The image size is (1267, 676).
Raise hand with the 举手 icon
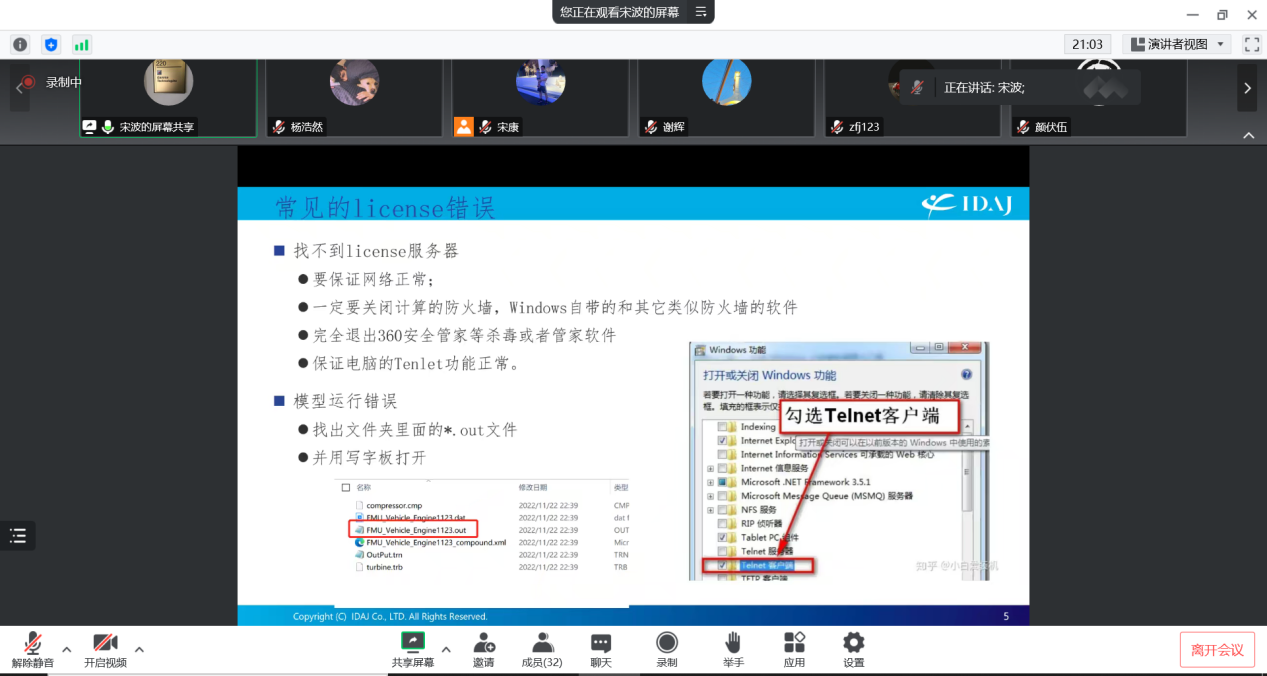click(x=733, y=649)
